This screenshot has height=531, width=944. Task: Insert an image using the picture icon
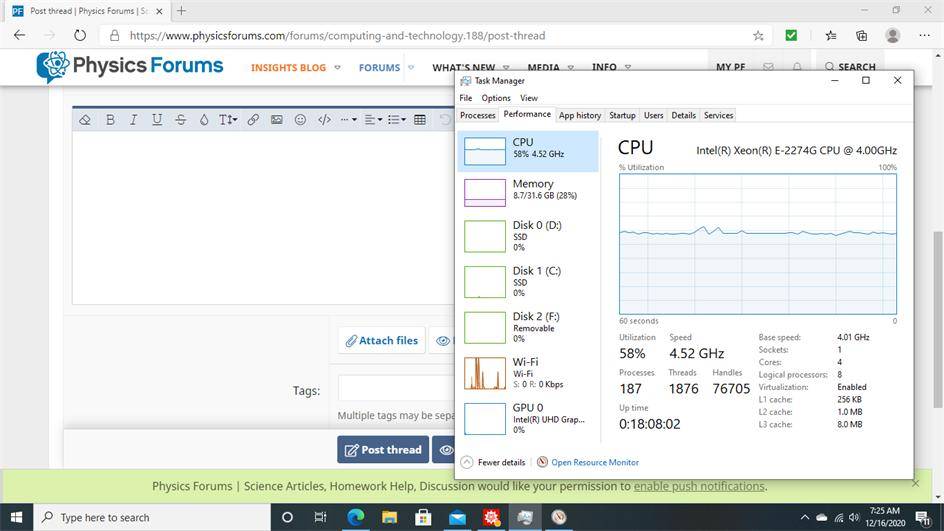[x=276, y=120]
